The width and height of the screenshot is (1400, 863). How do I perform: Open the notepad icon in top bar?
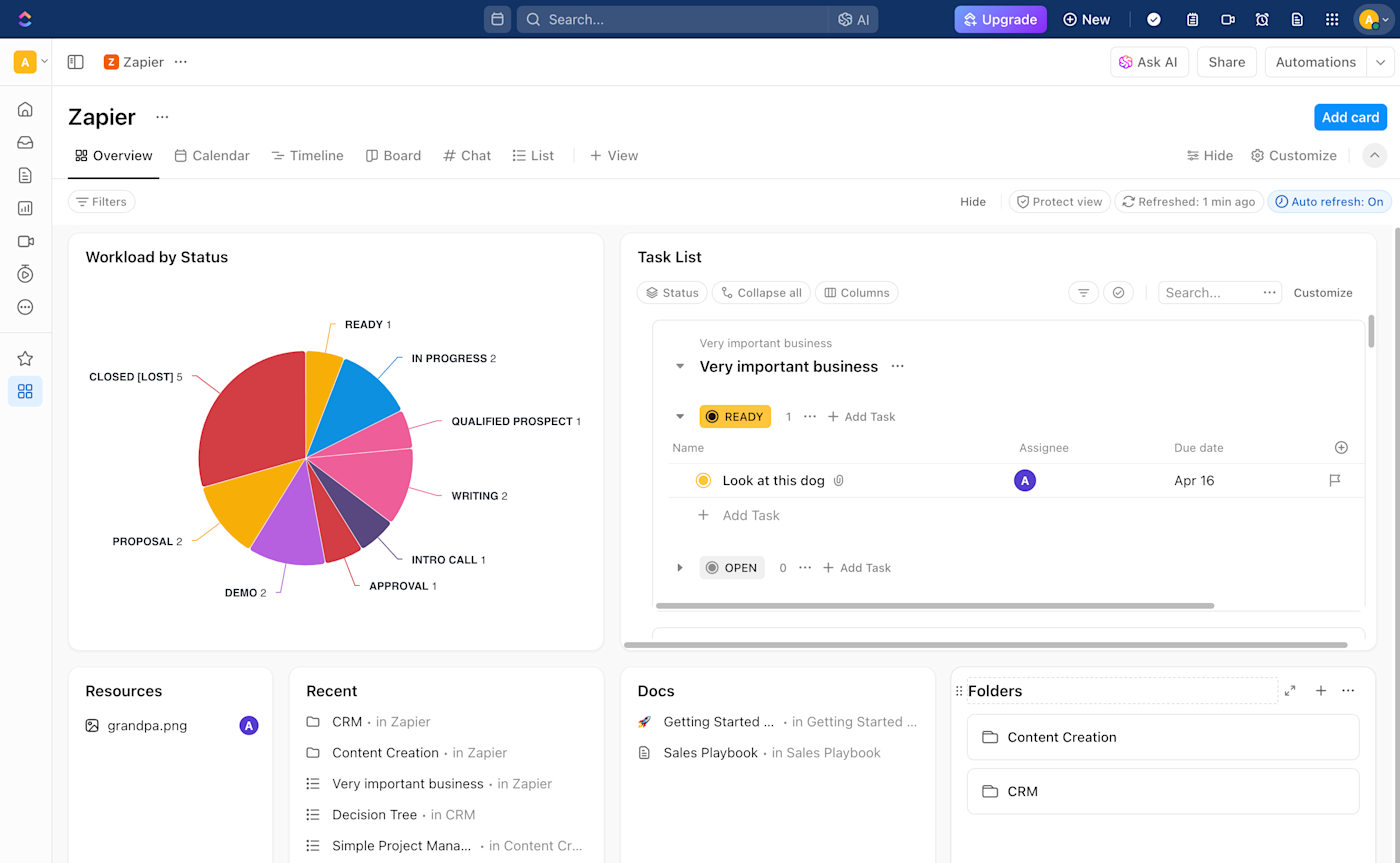(1192, 19)
